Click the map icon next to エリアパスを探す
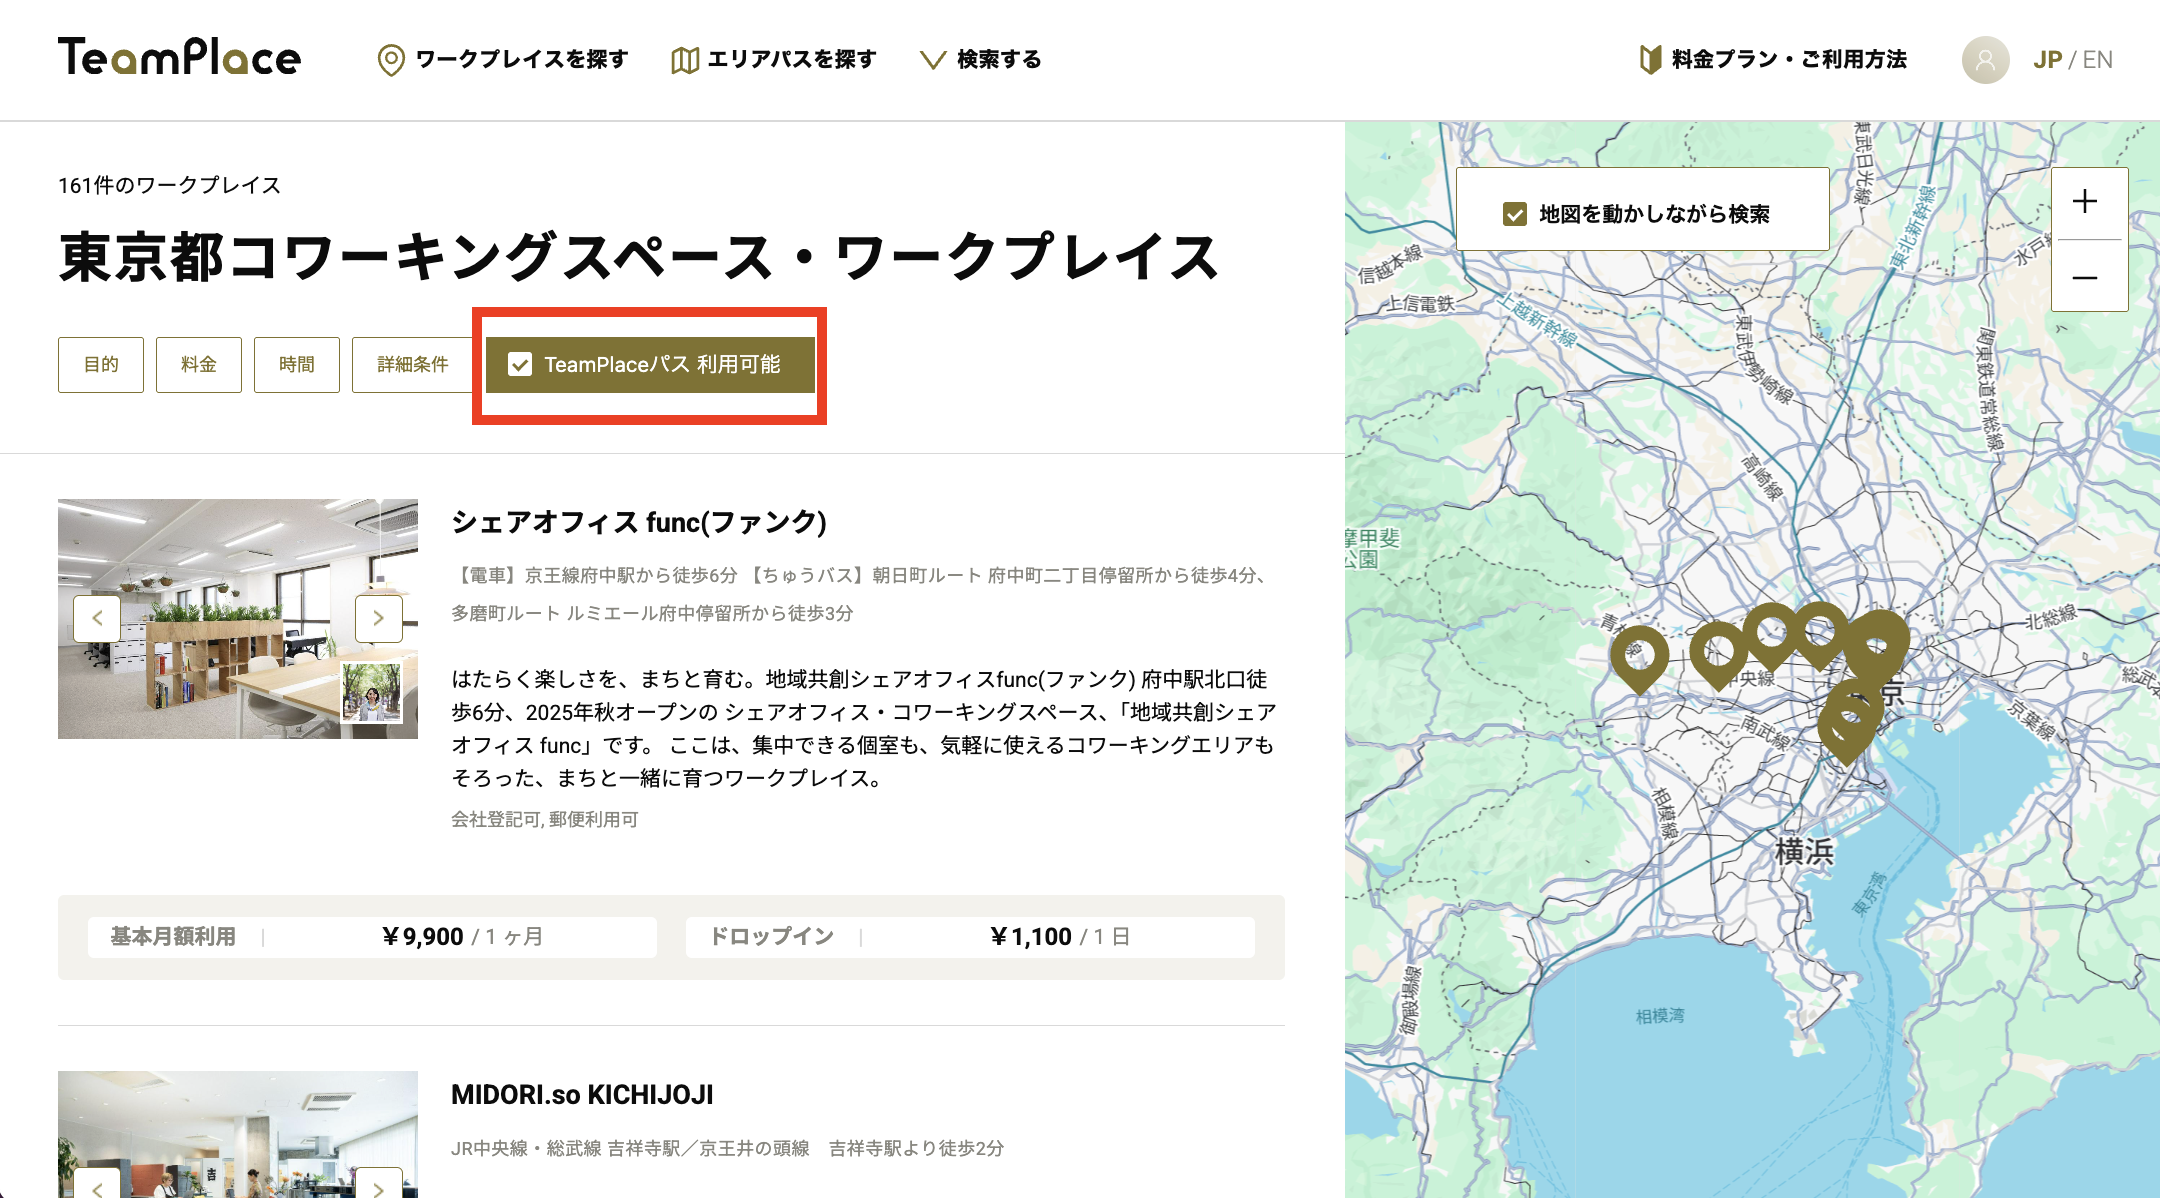This screenshot has width=2160, height=1198. tap(684, 59)
